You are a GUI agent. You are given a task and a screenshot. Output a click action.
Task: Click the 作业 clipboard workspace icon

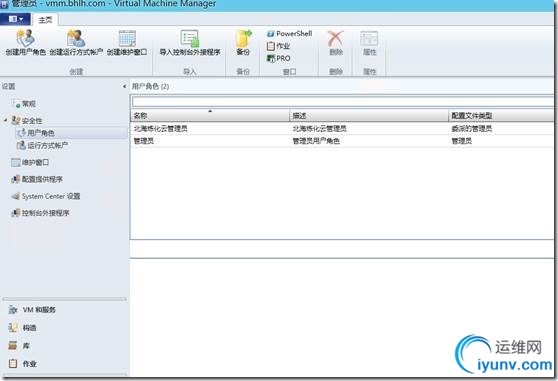13,364
